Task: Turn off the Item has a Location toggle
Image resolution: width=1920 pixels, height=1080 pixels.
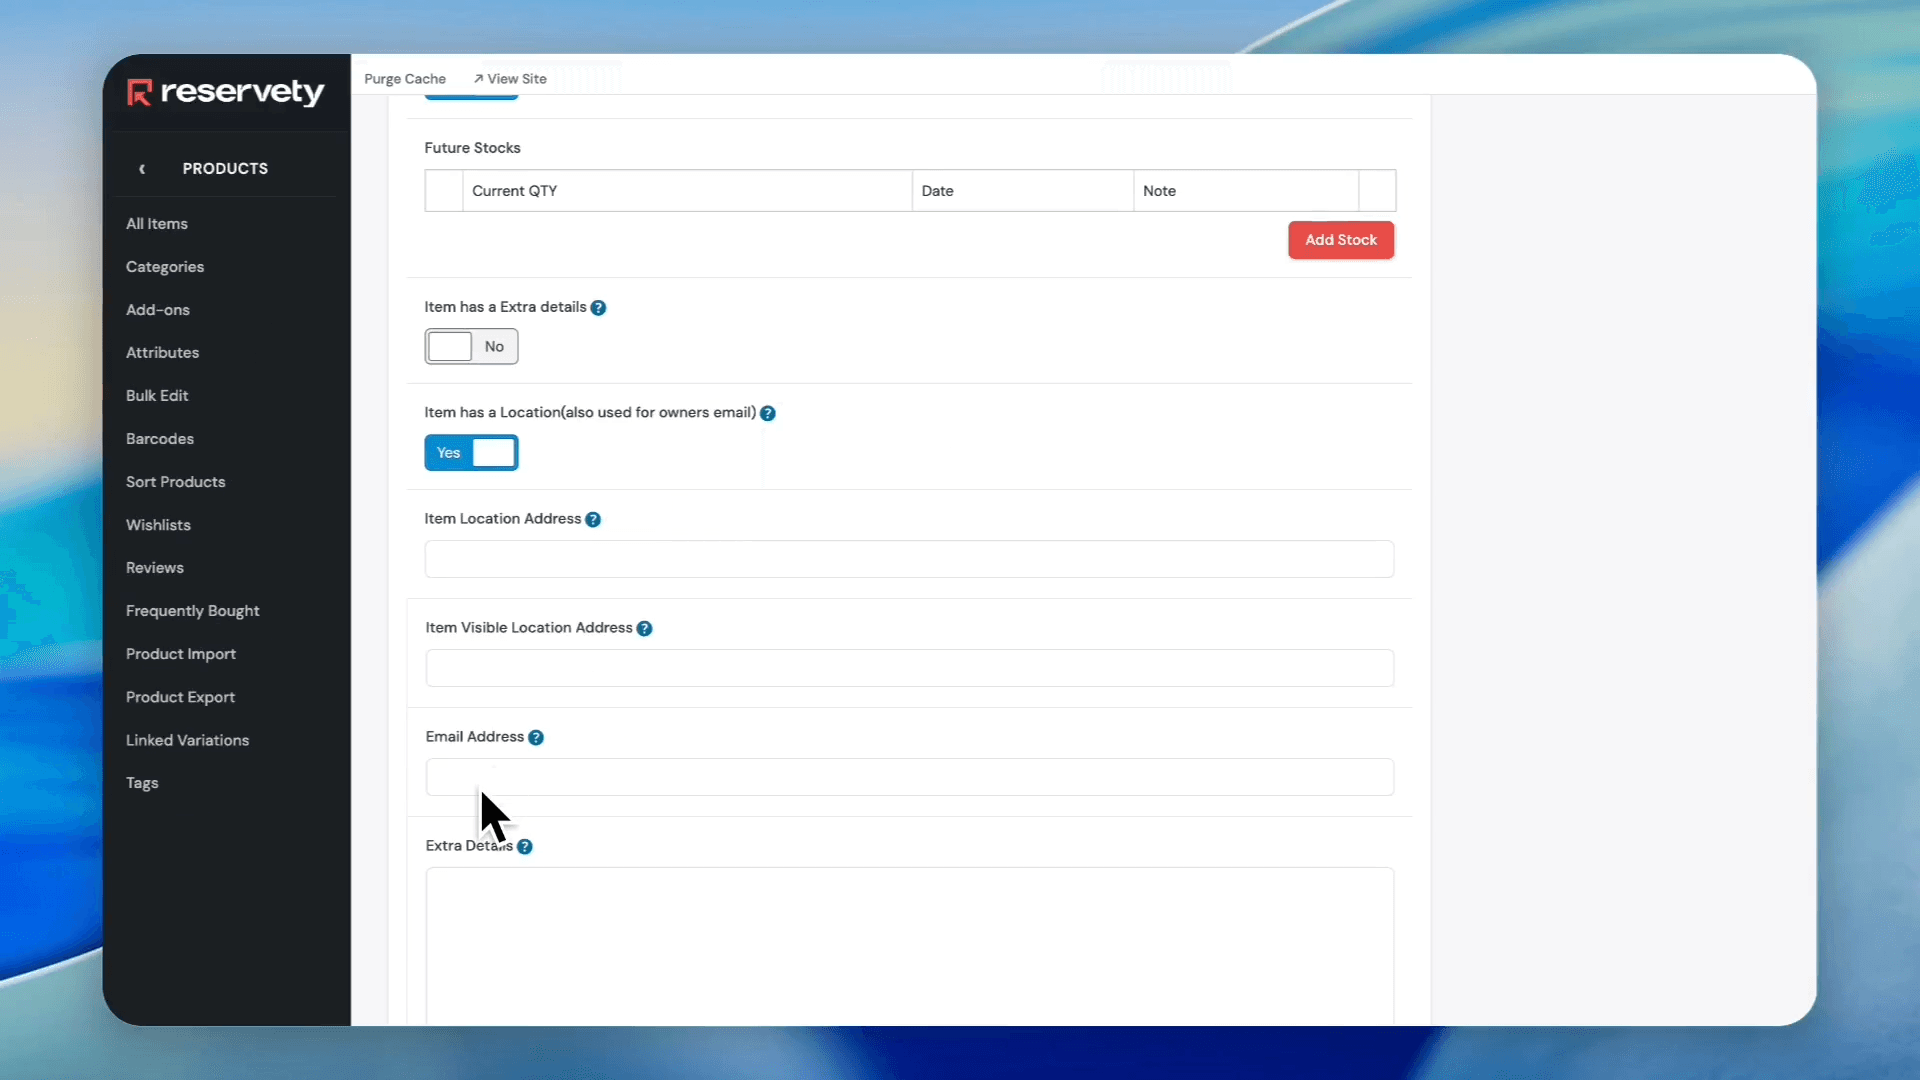Action: click(471, 453)
